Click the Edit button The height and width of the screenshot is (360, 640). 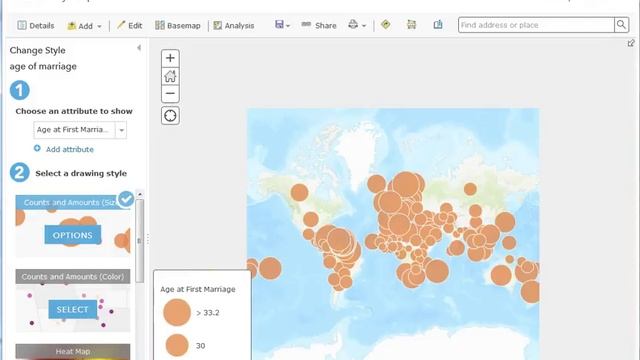(x=129, y=25)
